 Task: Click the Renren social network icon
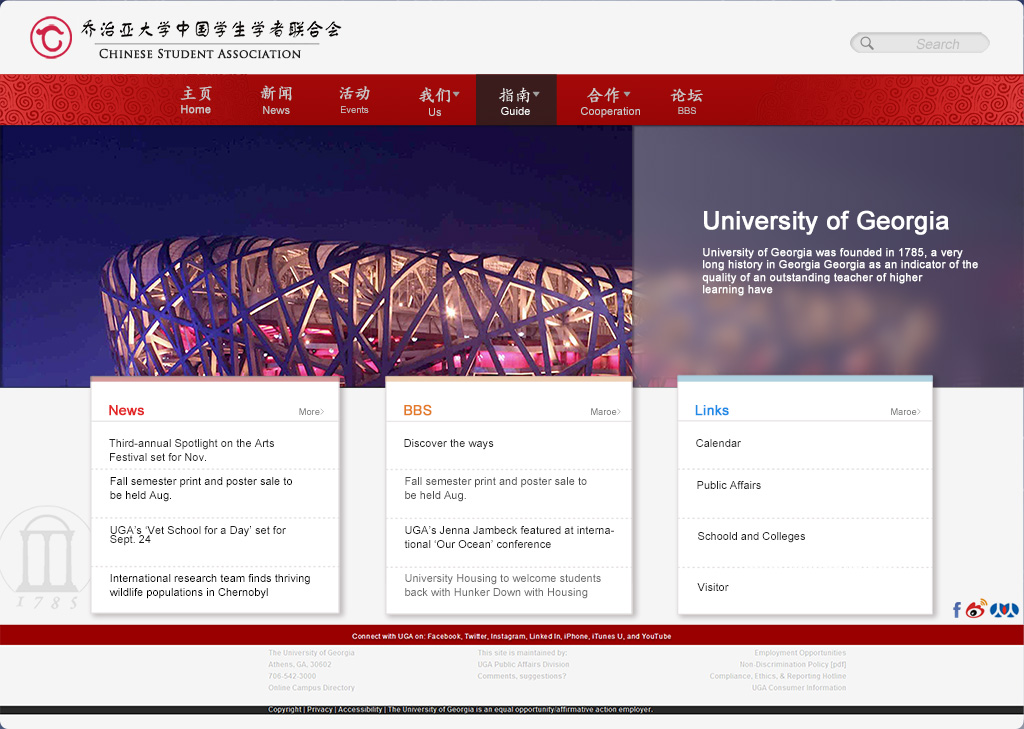point(1004,609)
